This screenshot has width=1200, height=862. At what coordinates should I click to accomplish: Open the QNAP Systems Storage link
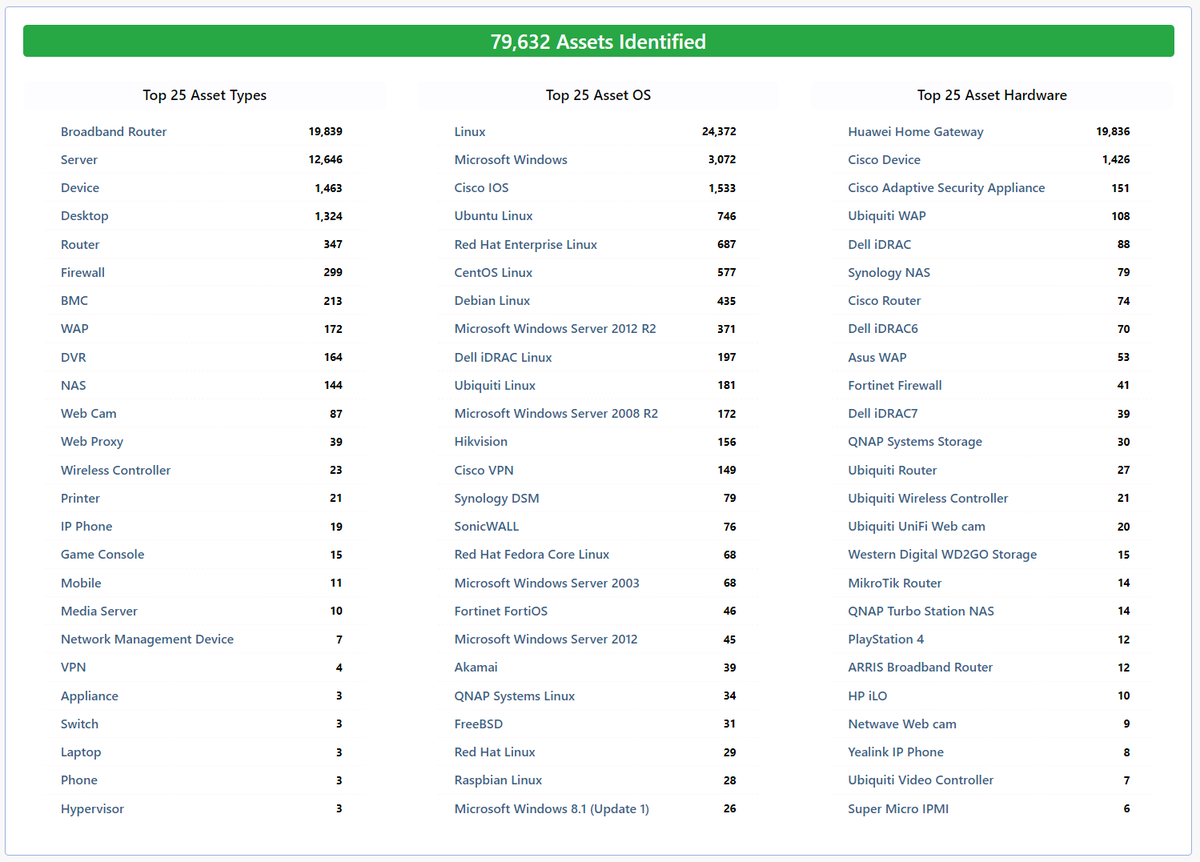click(x=915, y=442)
